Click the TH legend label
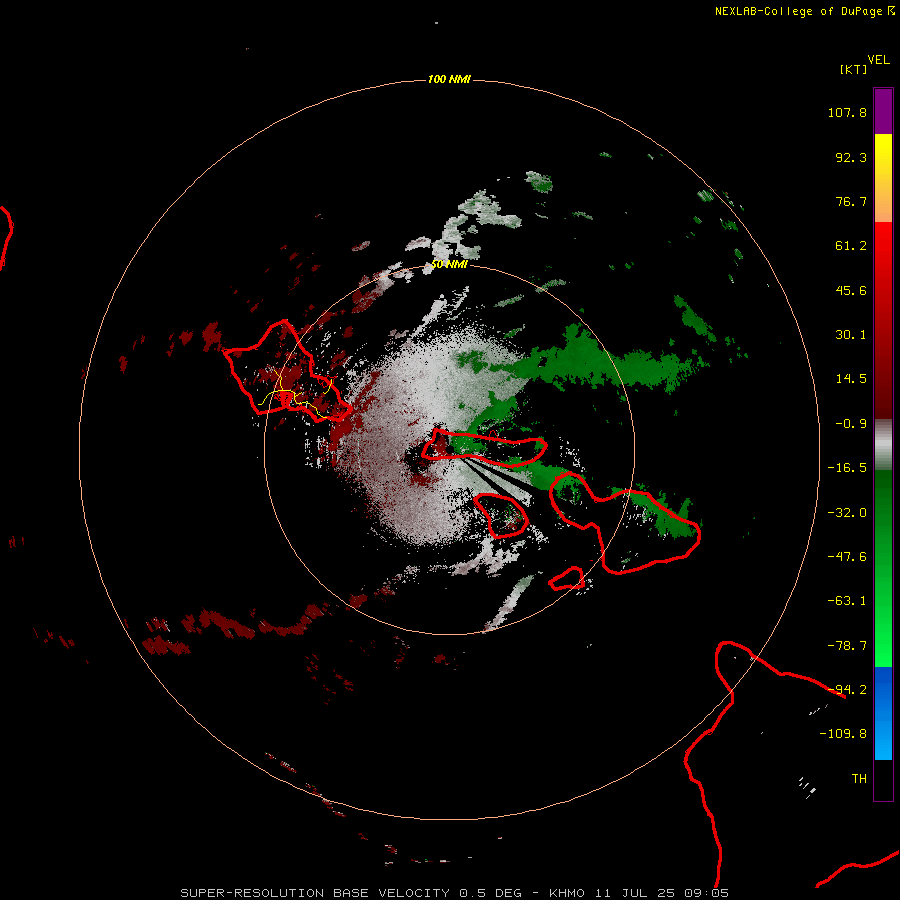This screenshot has height=900, width=900. pos(859,779)
